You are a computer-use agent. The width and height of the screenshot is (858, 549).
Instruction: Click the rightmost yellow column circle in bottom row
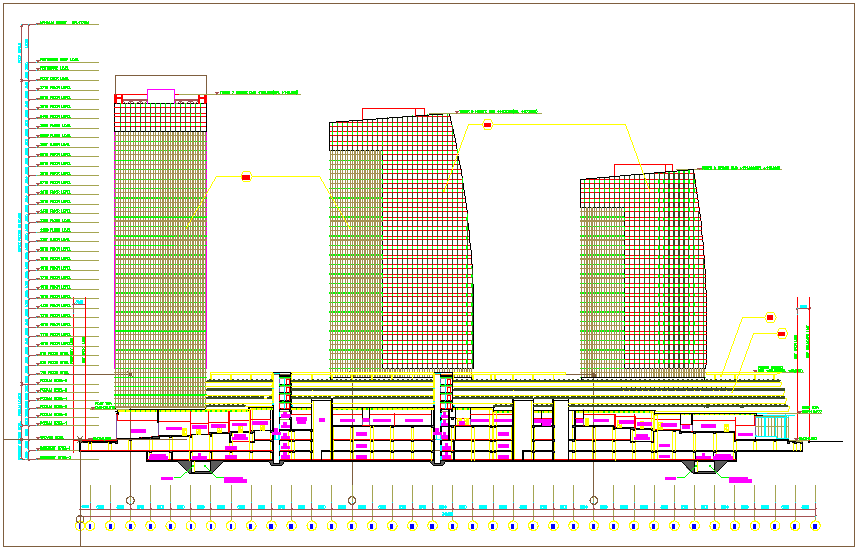click(814, 526)
